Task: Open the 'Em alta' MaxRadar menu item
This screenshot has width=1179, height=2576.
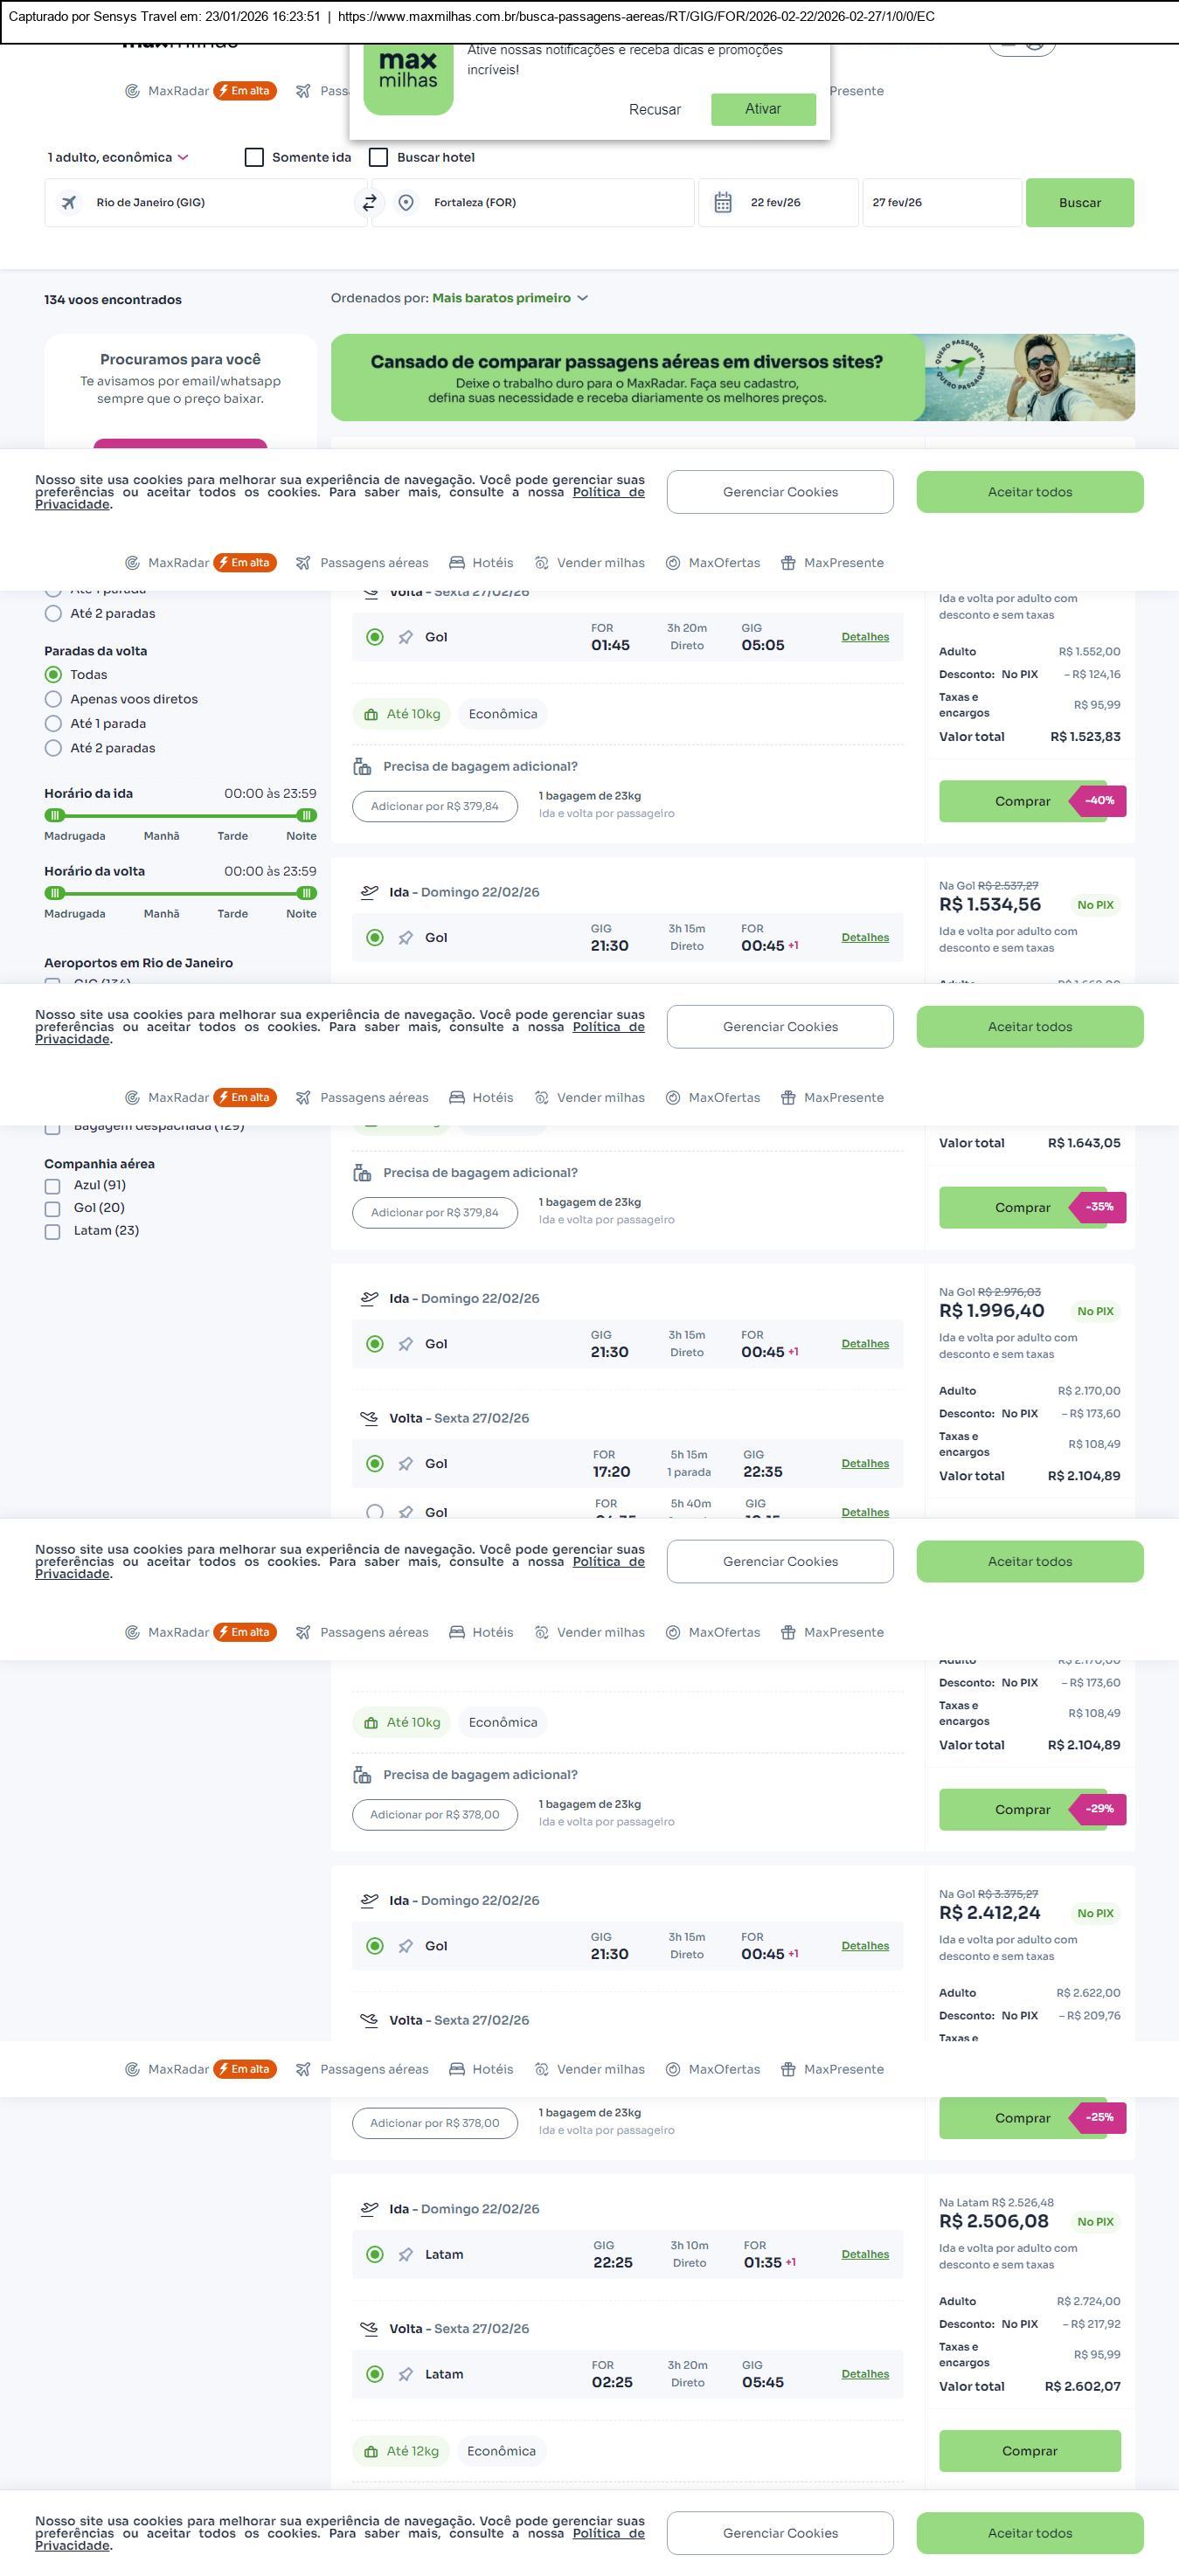Action: pos(244,91)
